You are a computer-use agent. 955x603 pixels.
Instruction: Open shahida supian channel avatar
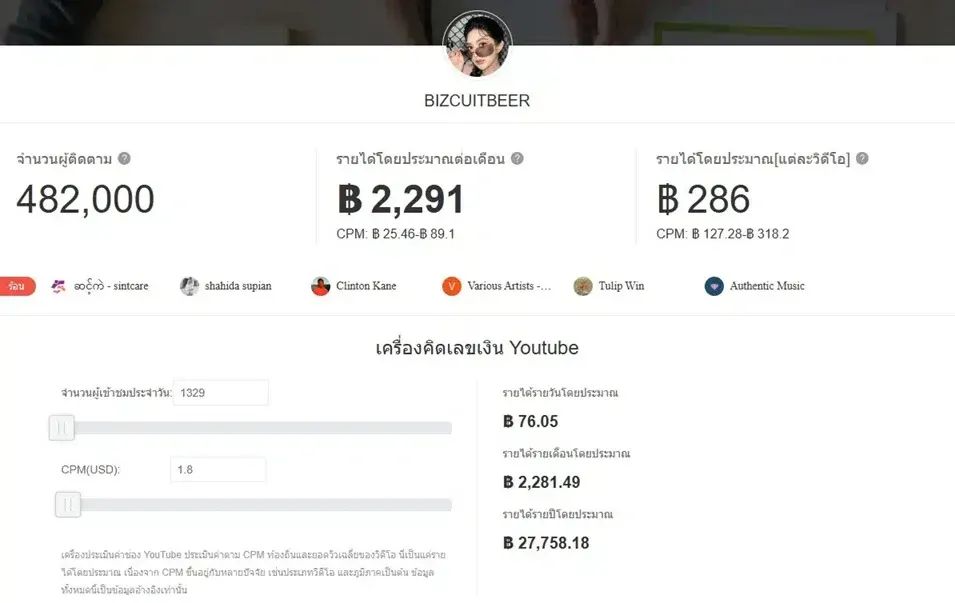(189, 286)
